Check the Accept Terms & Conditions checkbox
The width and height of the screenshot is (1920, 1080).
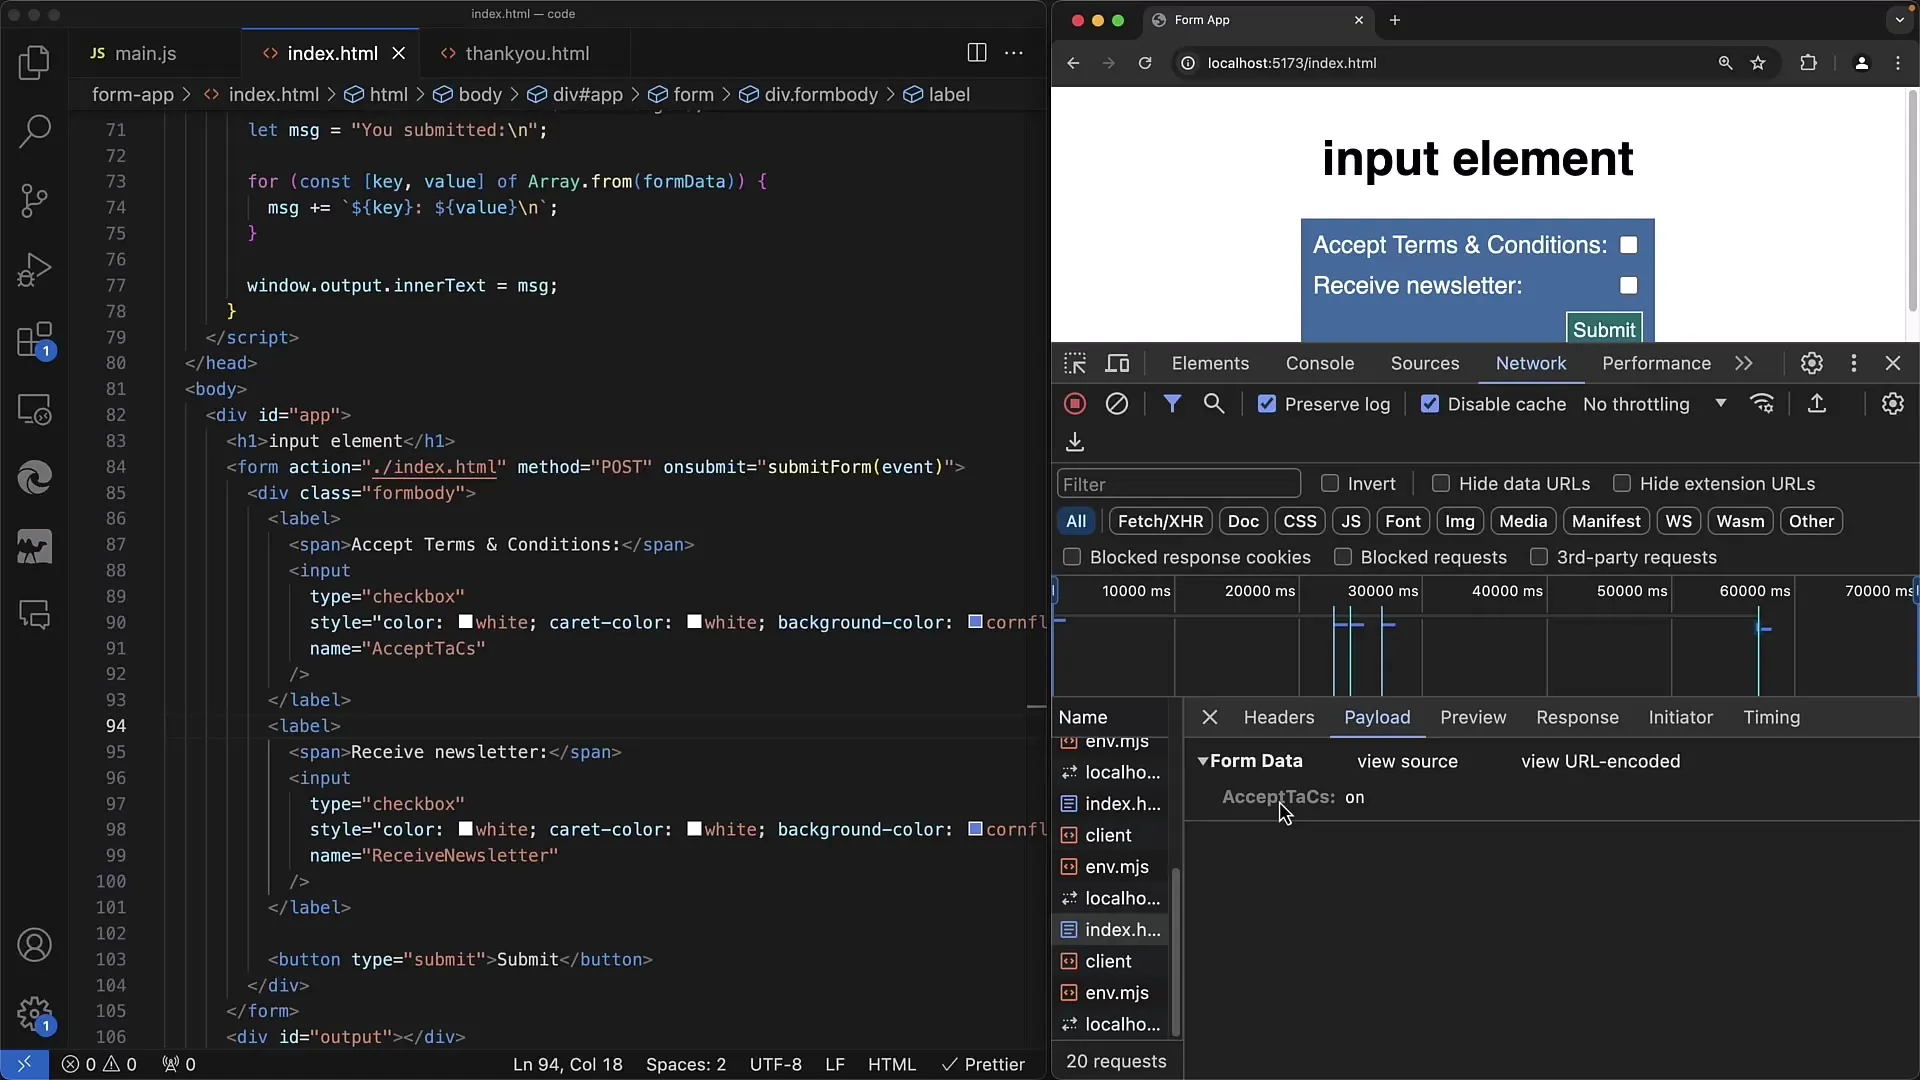click(x=1627, y=245)
